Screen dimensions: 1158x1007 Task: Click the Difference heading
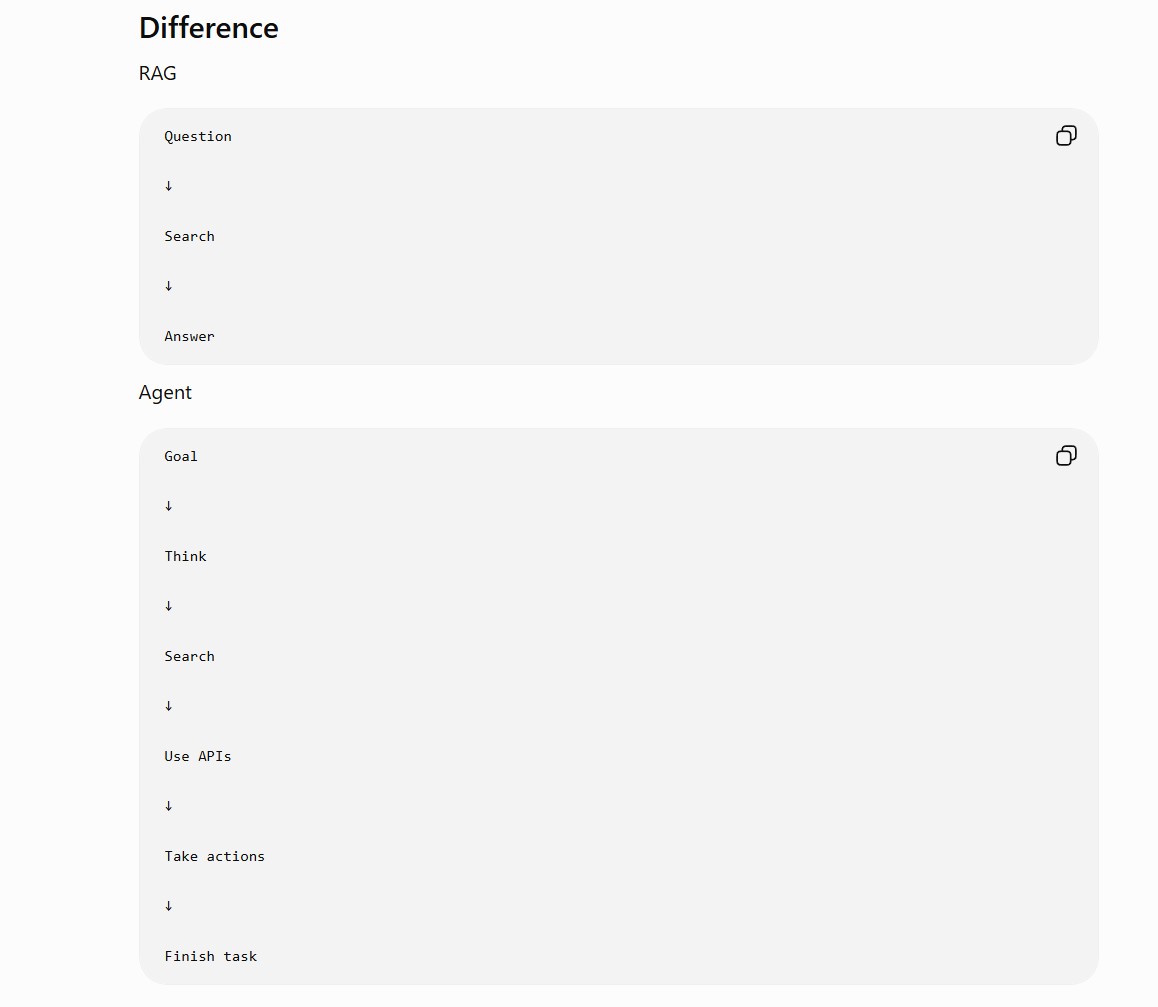pyautogui.click(x=208, y=28)
